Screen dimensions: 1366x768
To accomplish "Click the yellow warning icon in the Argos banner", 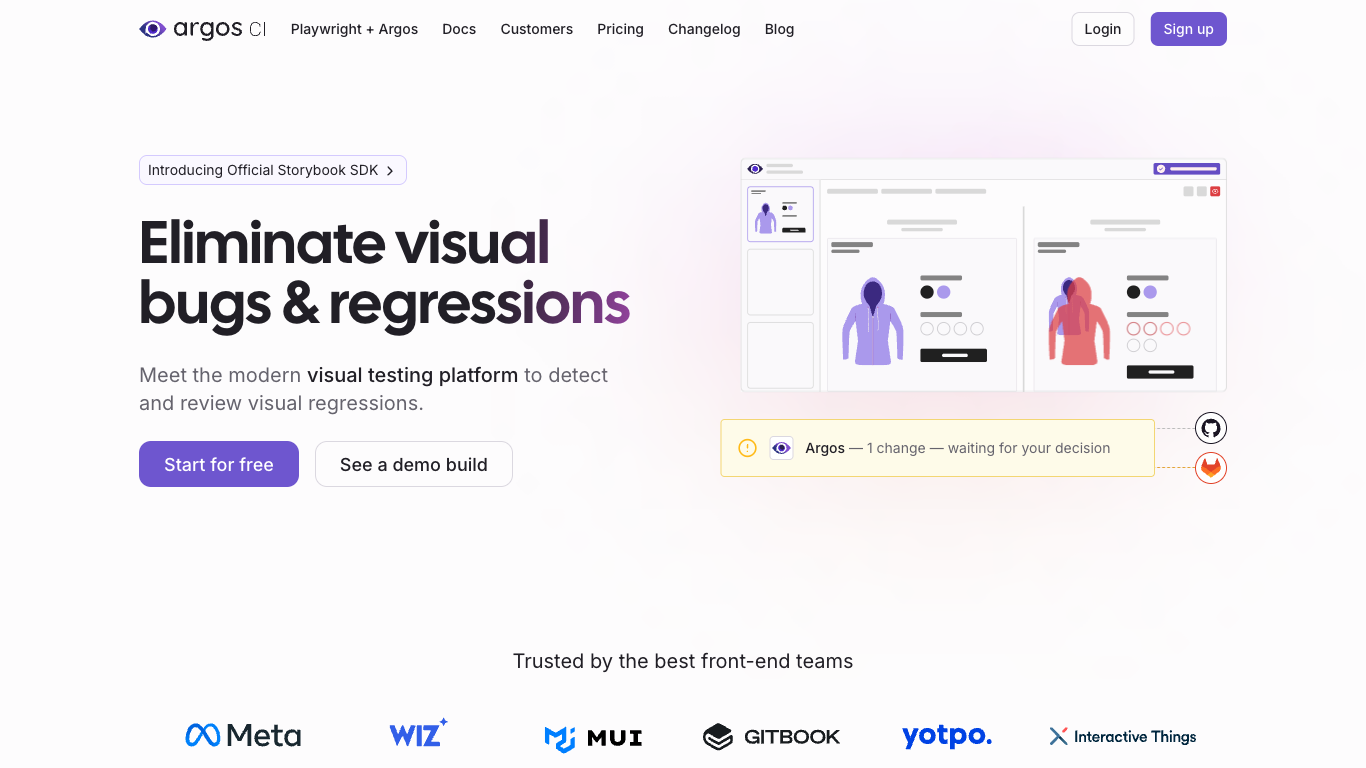I will coord(747,448).
